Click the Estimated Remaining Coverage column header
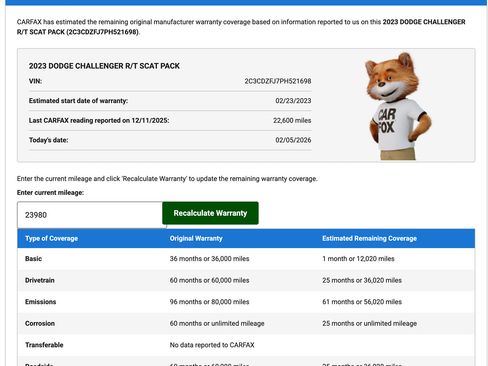 369,238
